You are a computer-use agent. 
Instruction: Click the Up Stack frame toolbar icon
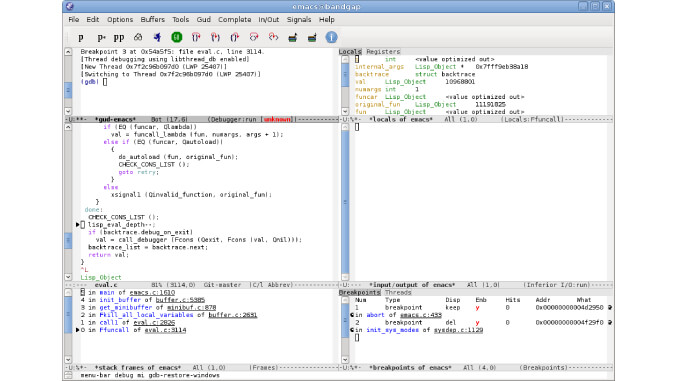pyautogui.click(x=293, y=37)
